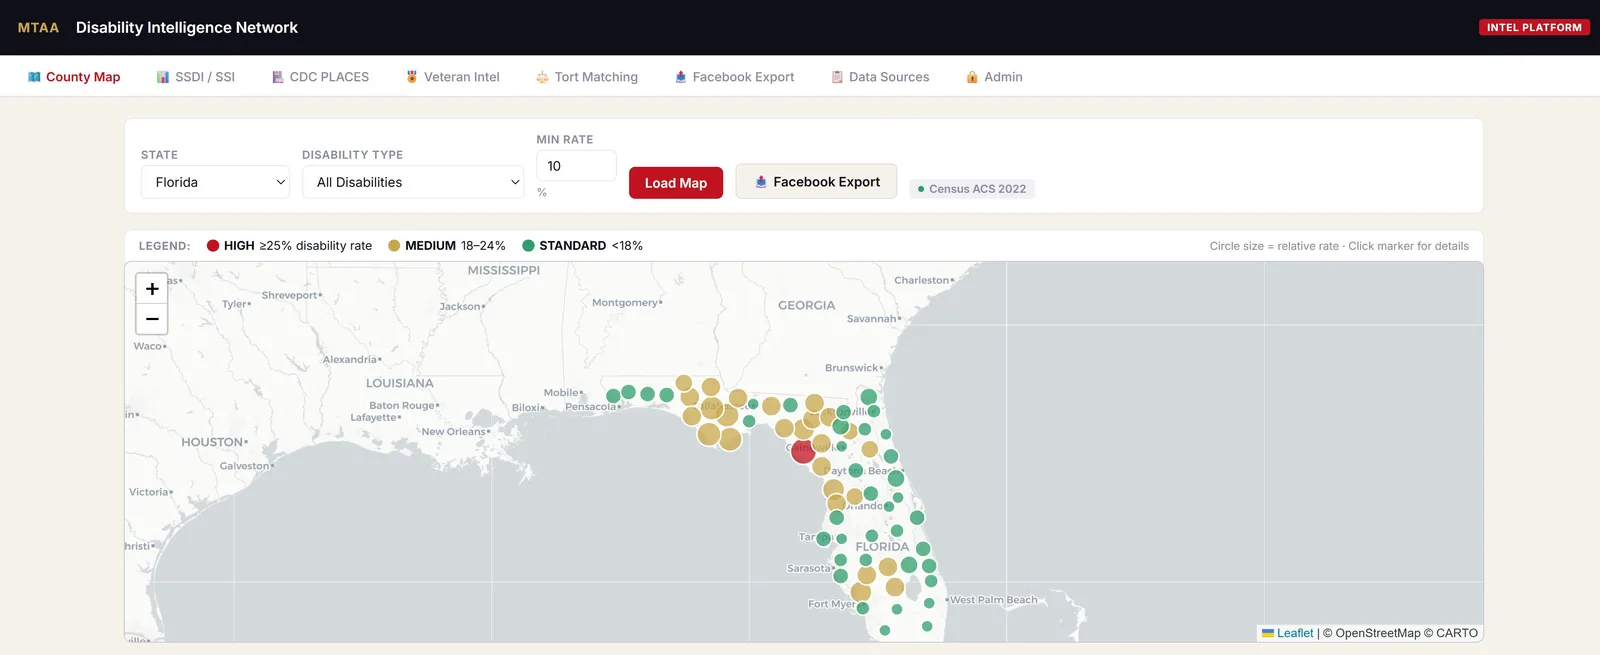Click the Veteran Intel tab's medal icon

[x=411, y=77]
